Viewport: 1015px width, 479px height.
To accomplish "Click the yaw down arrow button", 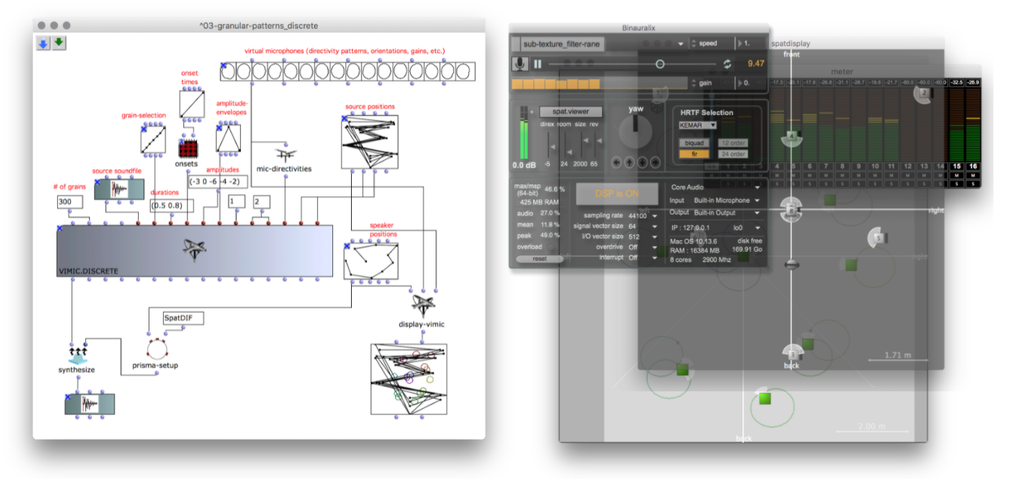I will tap(640, 162).
